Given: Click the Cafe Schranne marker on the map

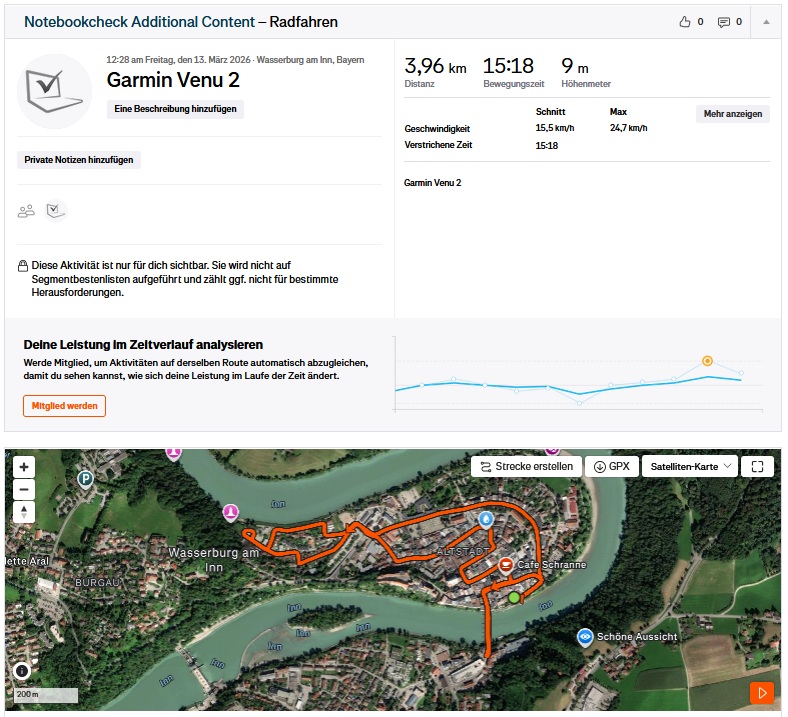Looking at the screenshot, I should coord(506,565).
